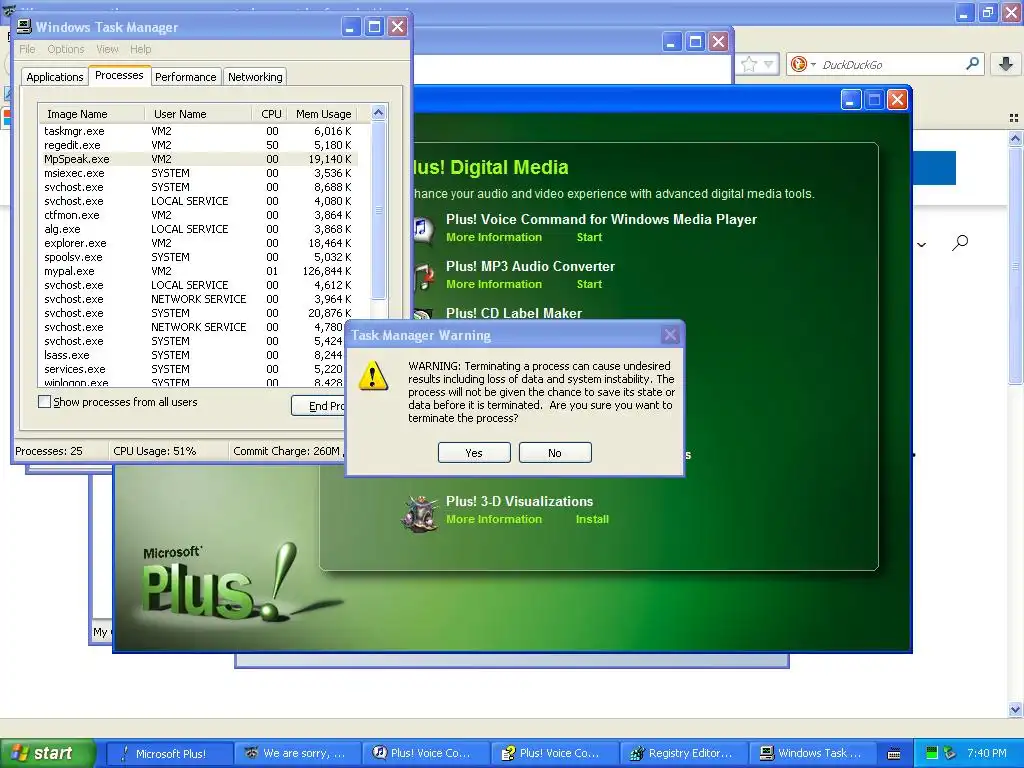This screenshot has width=1024, height=768.
Task: Open Task Manager View menu
Action: [x=107, y=49]
